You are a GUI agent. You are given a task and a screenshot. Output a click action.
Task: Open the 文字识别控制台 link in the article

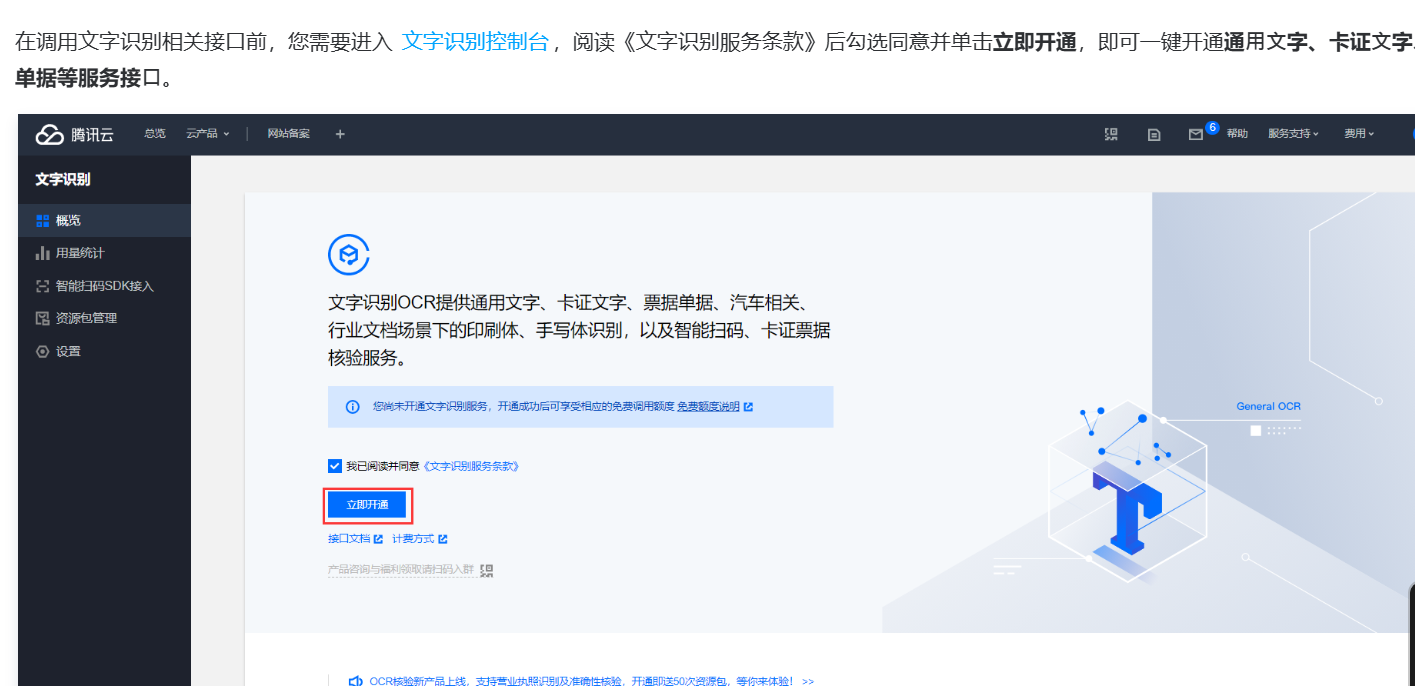pos(475,42)
